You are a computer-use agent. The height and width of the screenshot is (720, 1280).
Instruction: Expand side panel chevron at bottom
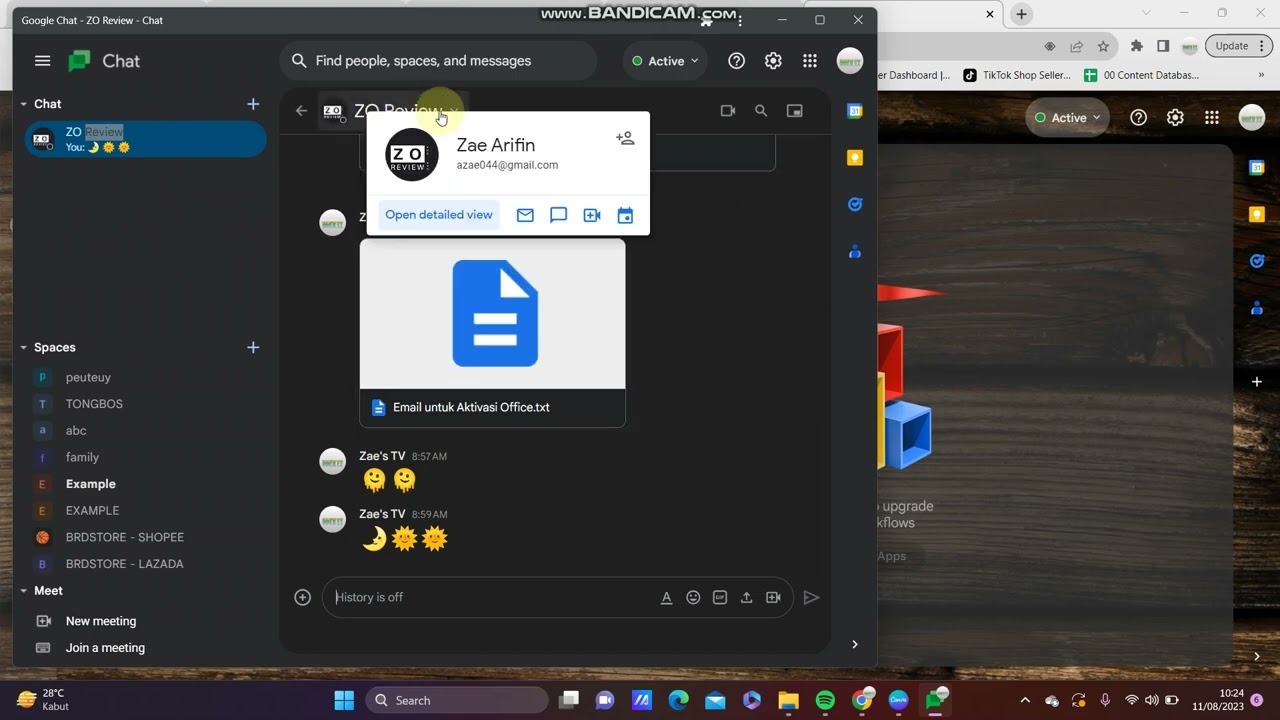855,644
